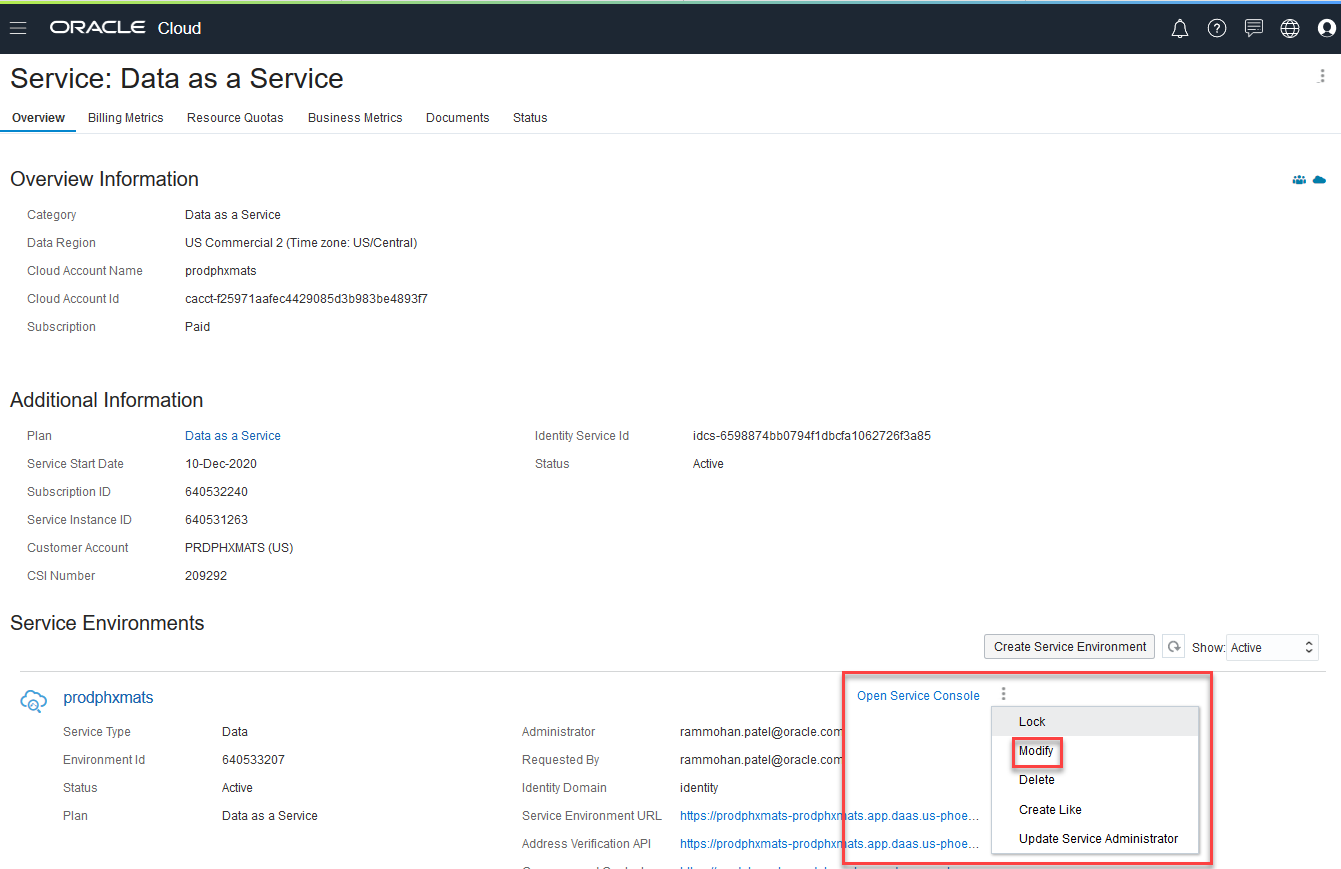Choose Lock from the environment menu
Viewport: 1341px width, 869px height.
click(1095, 722)
